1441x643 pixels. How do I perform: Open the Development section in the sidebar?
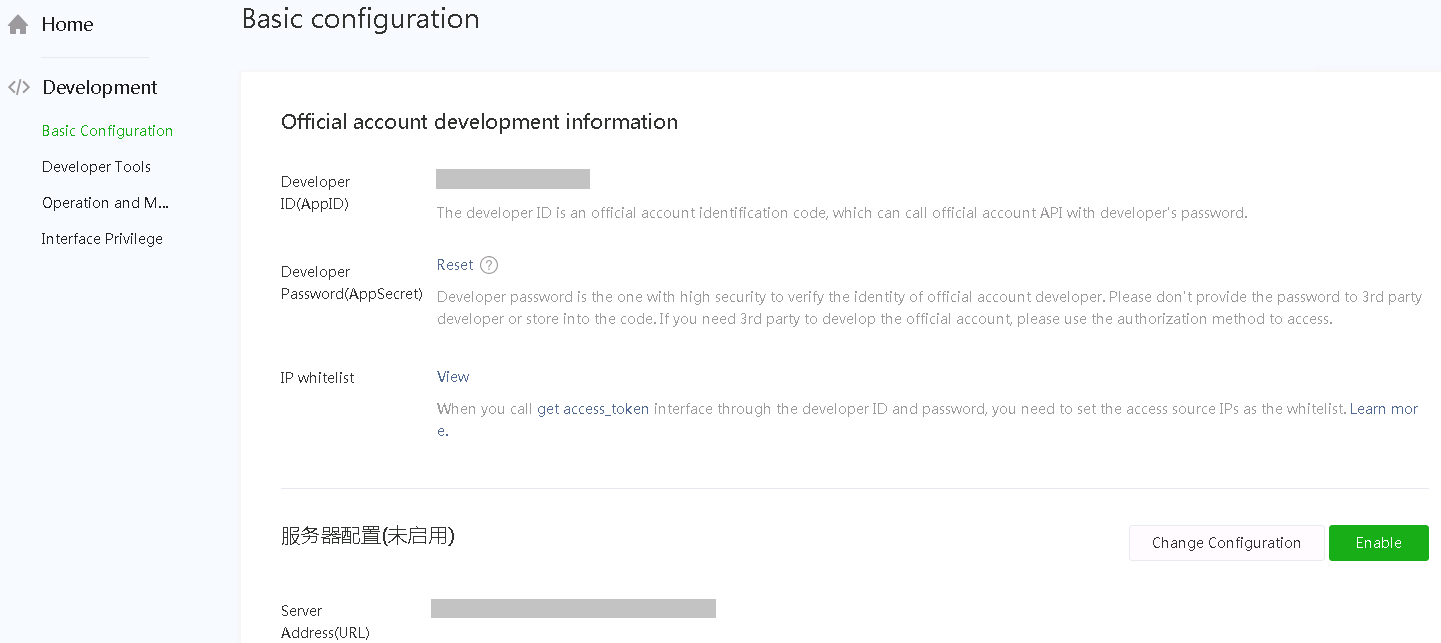point(100,87)
